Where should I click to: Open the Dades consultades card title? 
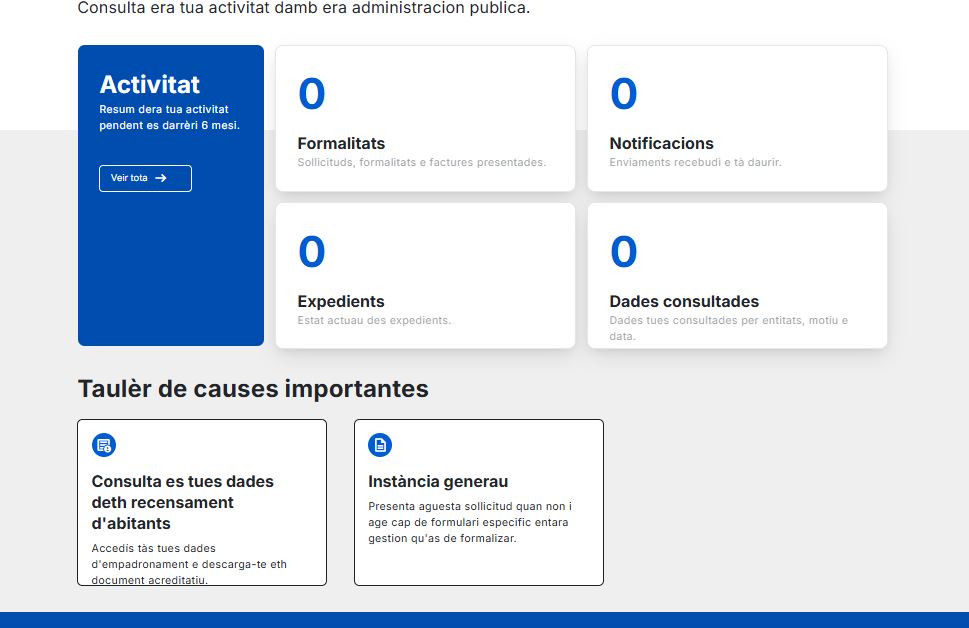[x=684, y=301]
